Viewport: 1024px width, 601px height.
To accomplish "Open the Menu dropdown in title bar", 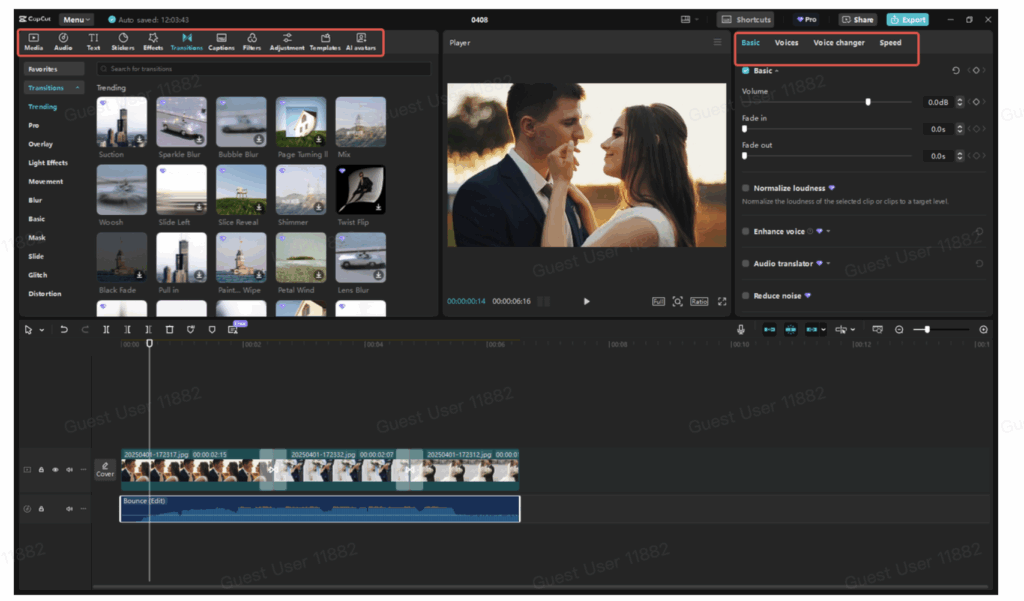I will pyautogui.click(x=76, y=19).
